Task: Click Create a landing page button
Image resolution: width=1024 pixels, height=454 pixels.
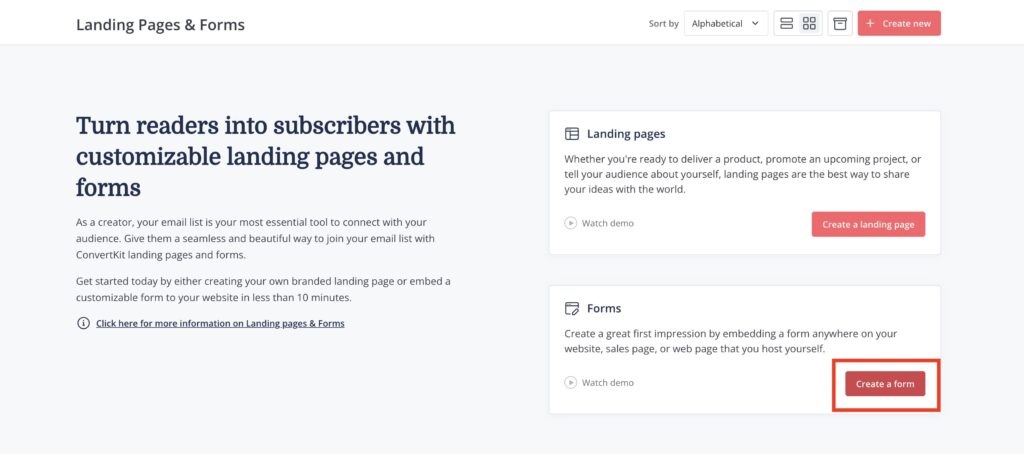Action: 868,224
